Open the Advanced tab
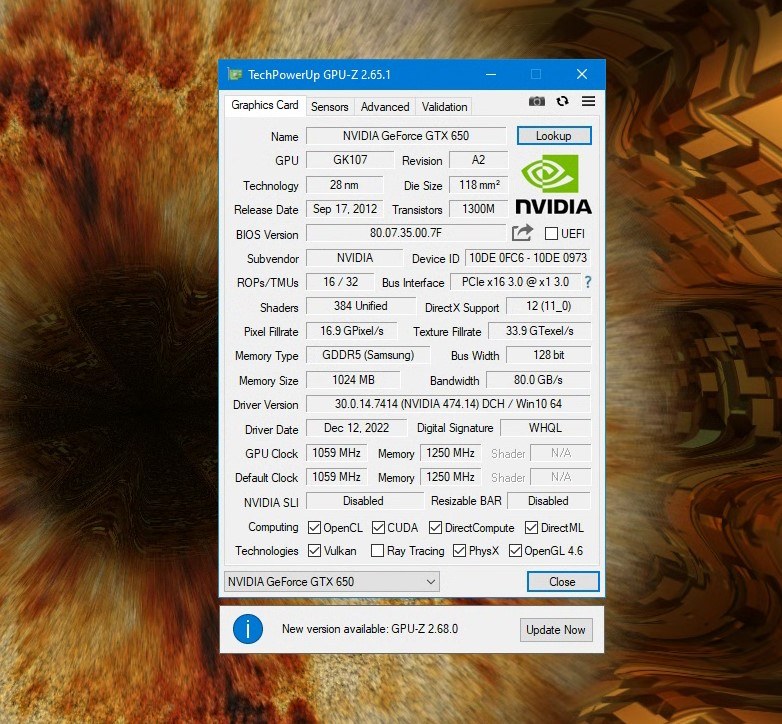The image size is (782, 724). tap(385, 107)
